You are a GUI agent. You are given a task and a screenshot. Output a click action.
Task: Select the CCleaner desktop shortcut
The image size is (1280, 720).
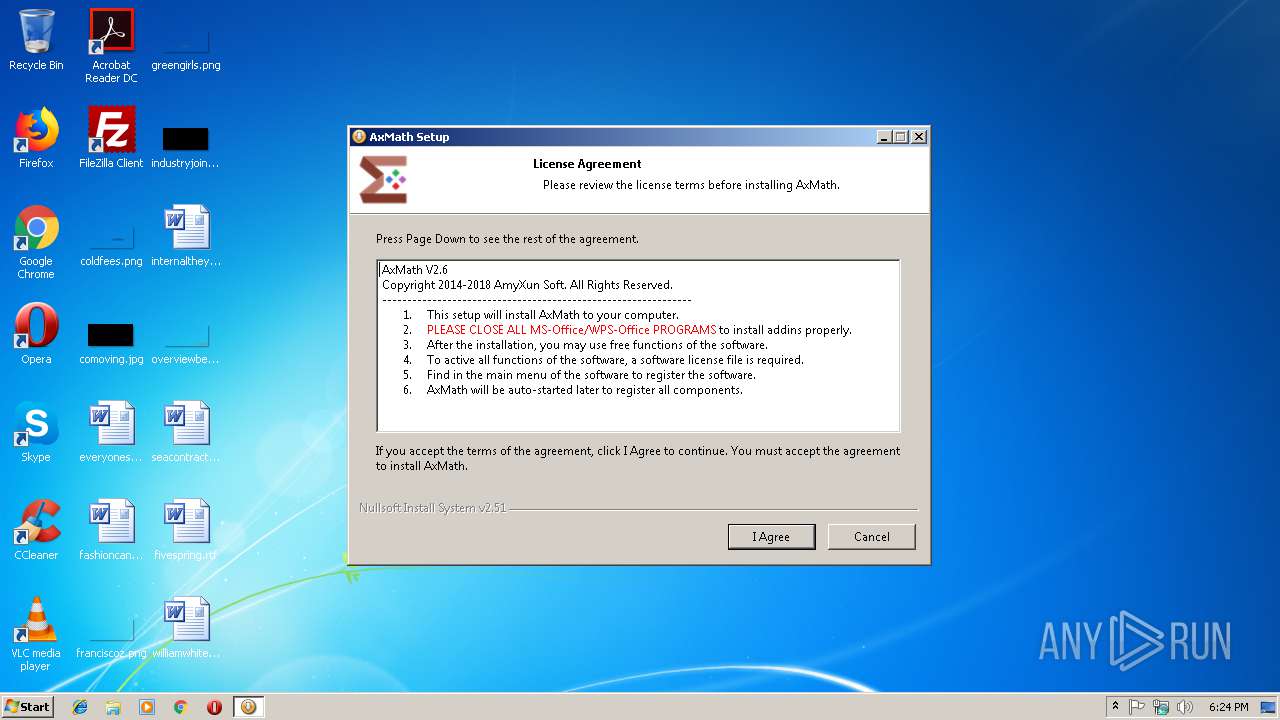coord(36,531)
